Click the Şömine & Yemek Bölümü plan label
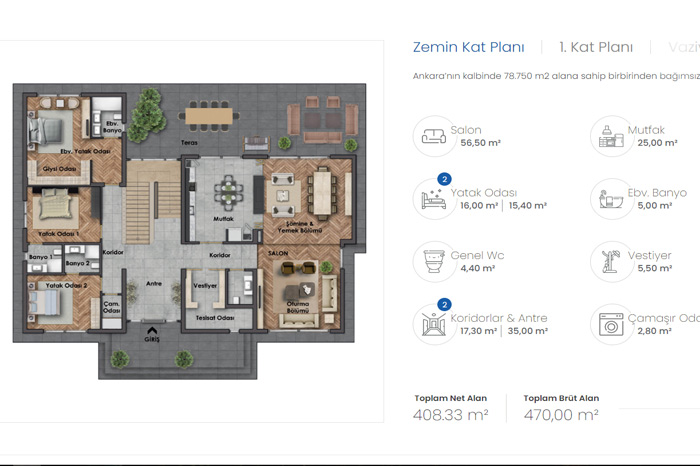 (300, 227)
